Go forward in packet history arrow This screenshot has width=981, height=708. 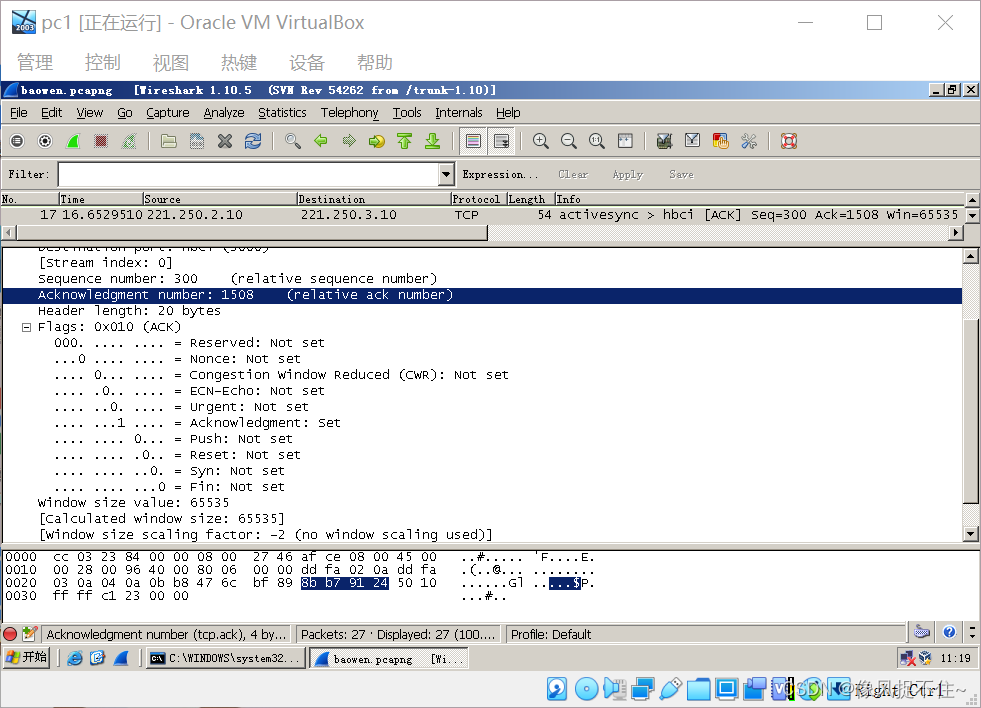pos(348,141)
